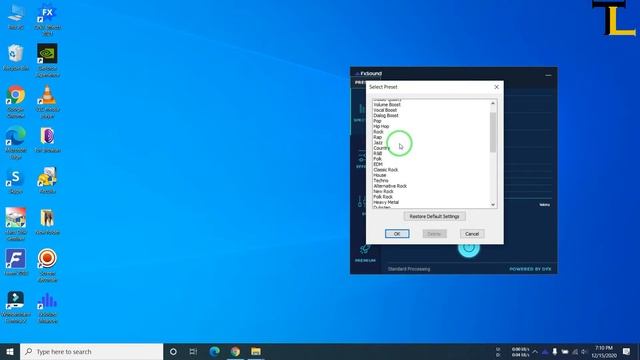Click Restore Default Settings button
Image resolution: width=640 pixels, height=360 pixels.
click(x=434, y=216)
